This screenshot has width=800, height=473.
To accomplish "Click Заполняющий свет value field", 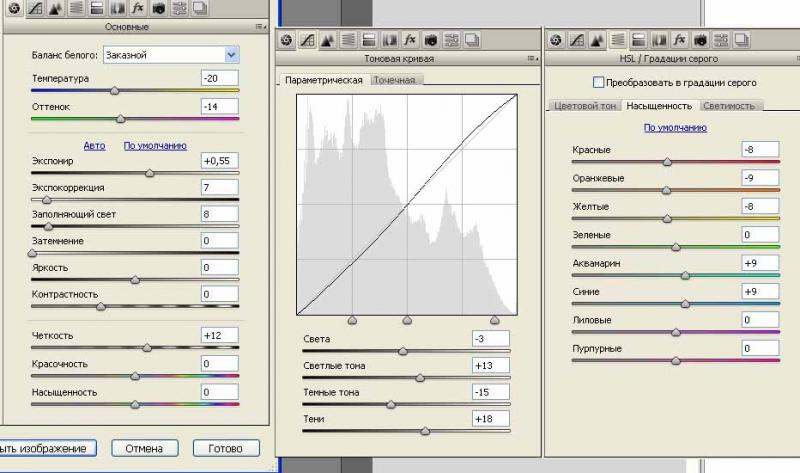I will [x=220, y=214].
